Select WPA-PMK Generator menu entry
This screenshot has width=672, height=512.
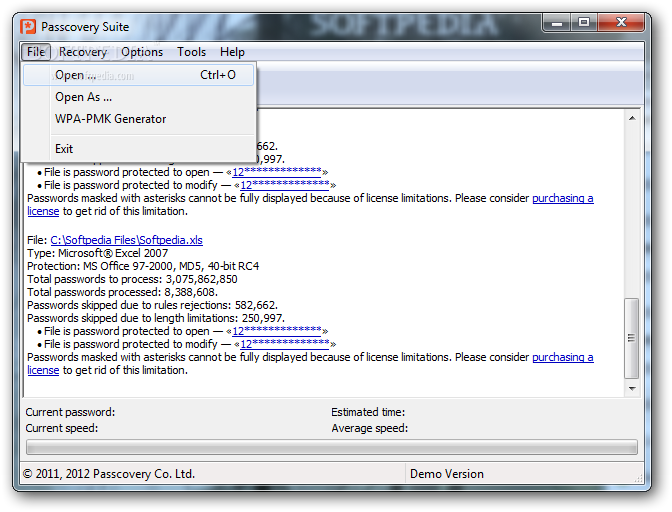click(x=138, y=119)
